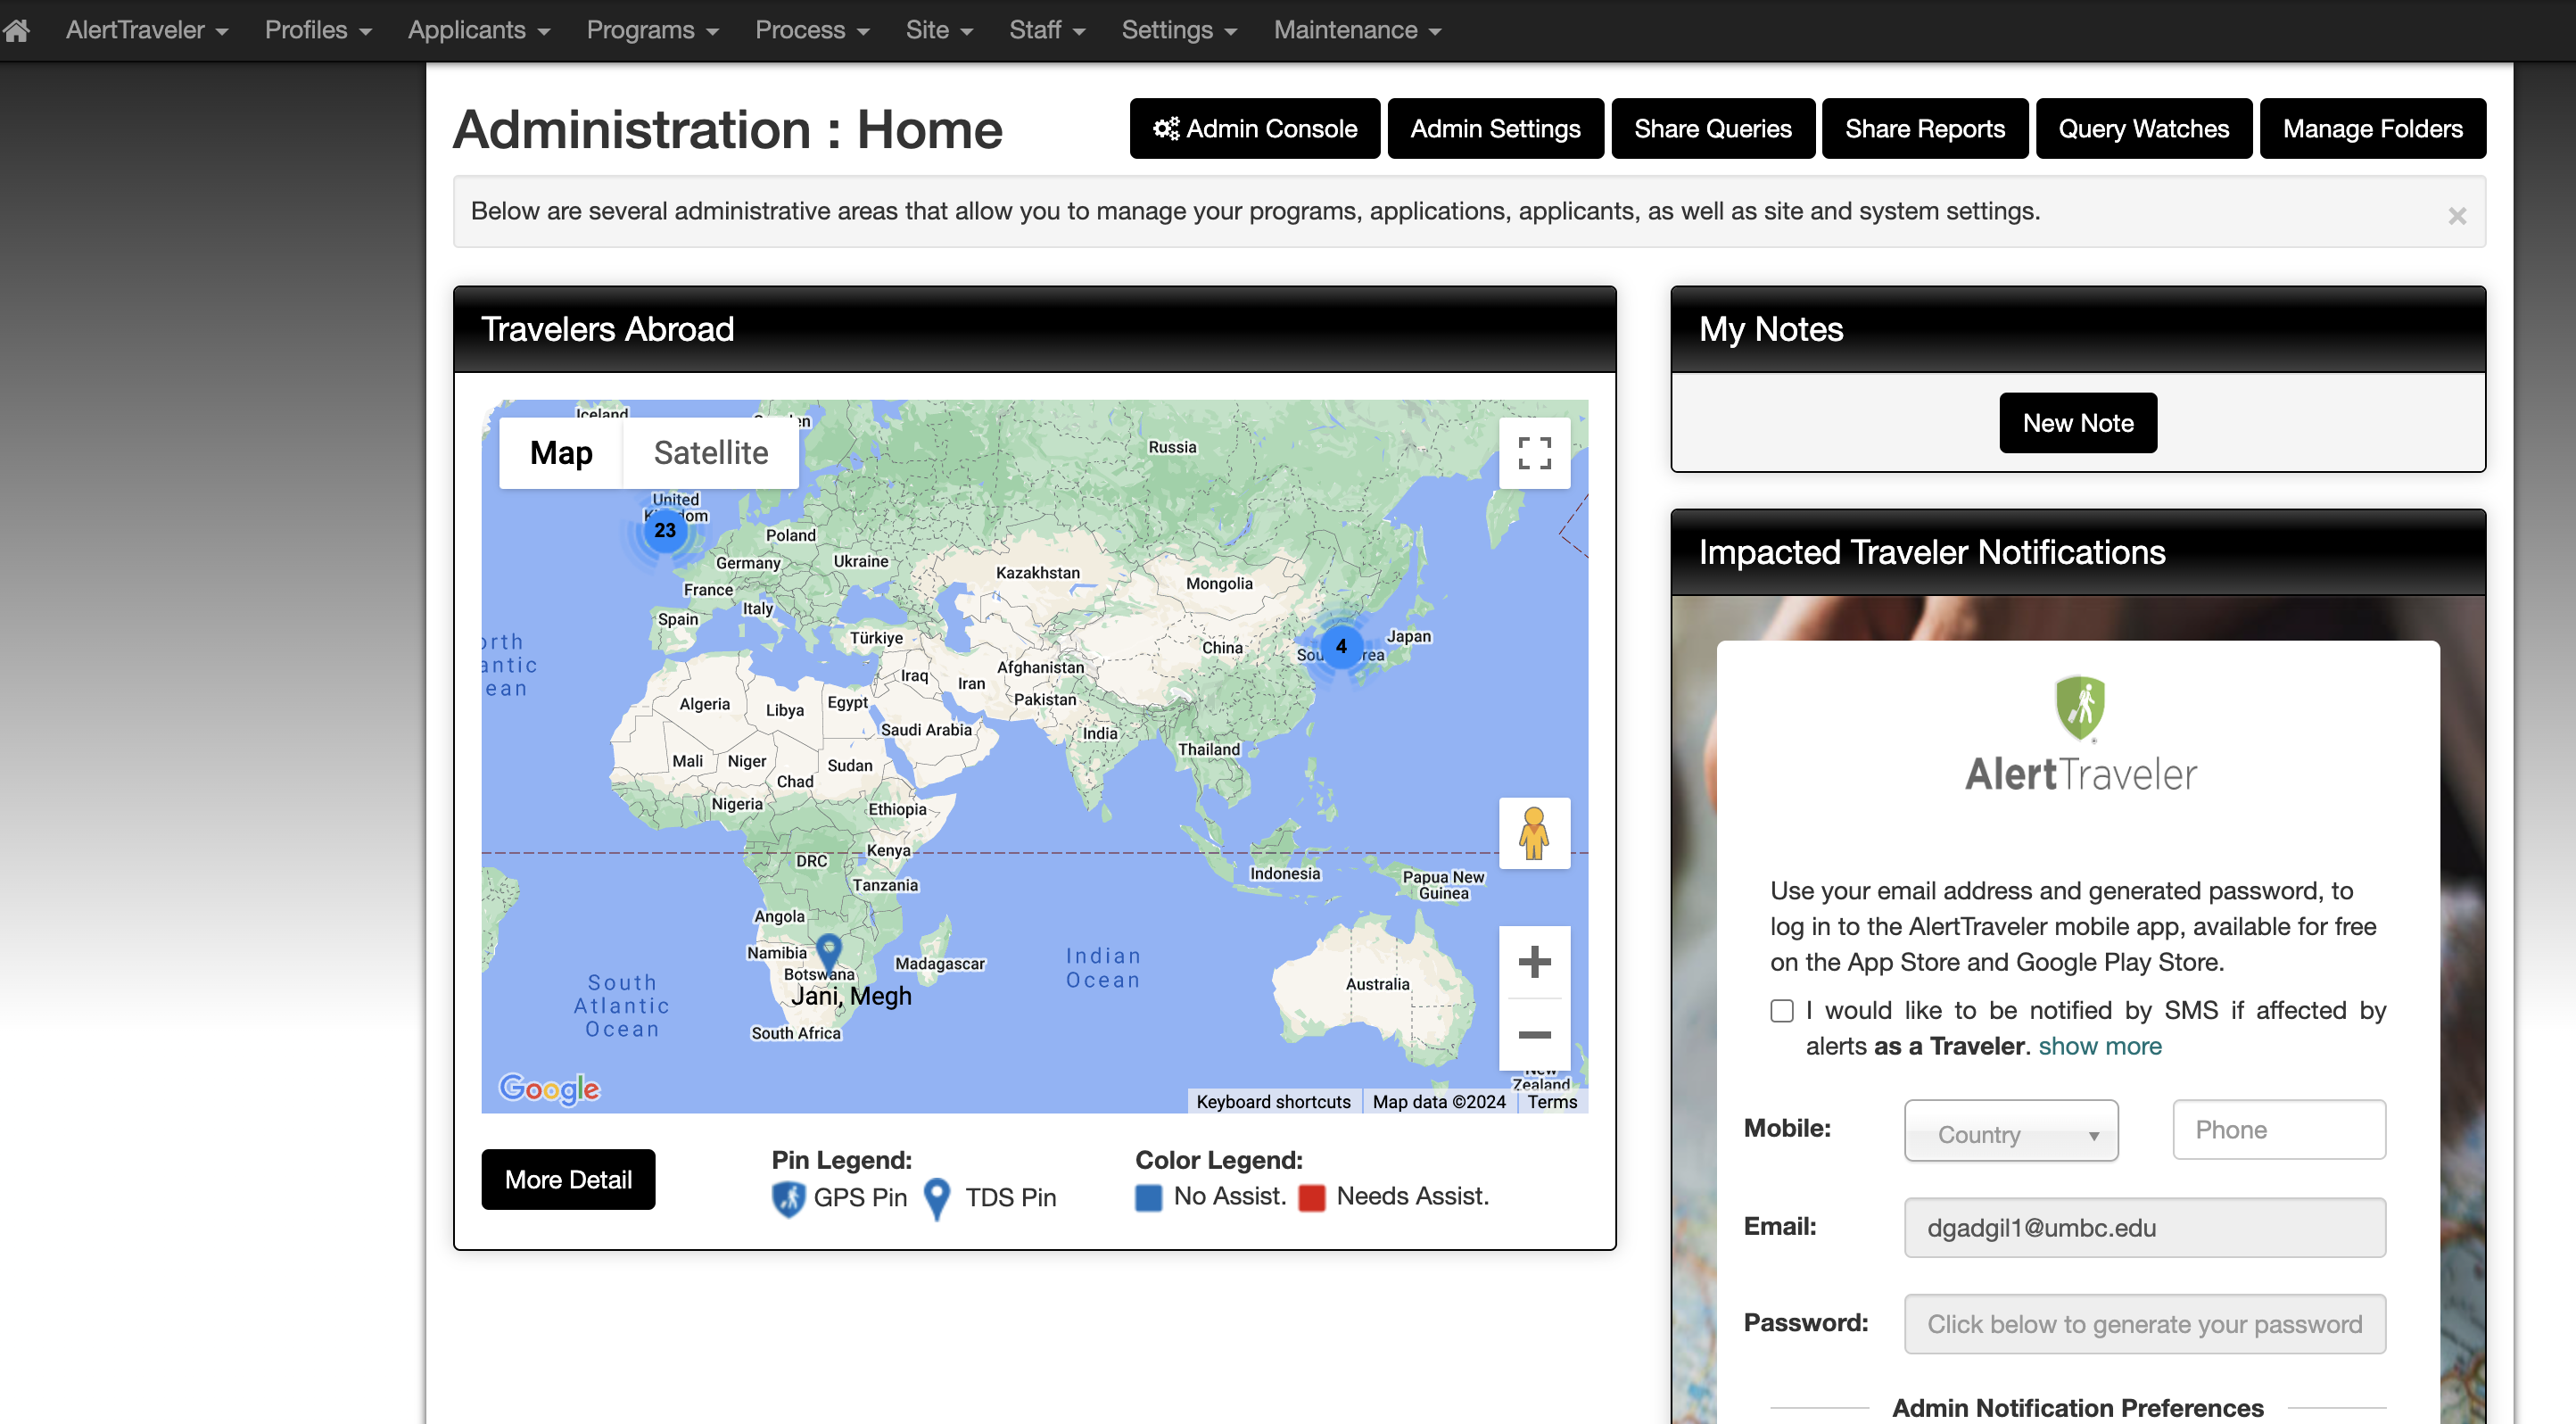Switch map to Satellite view
Viewport: 2576px width, 1424px height.
[x=711, y=453]
